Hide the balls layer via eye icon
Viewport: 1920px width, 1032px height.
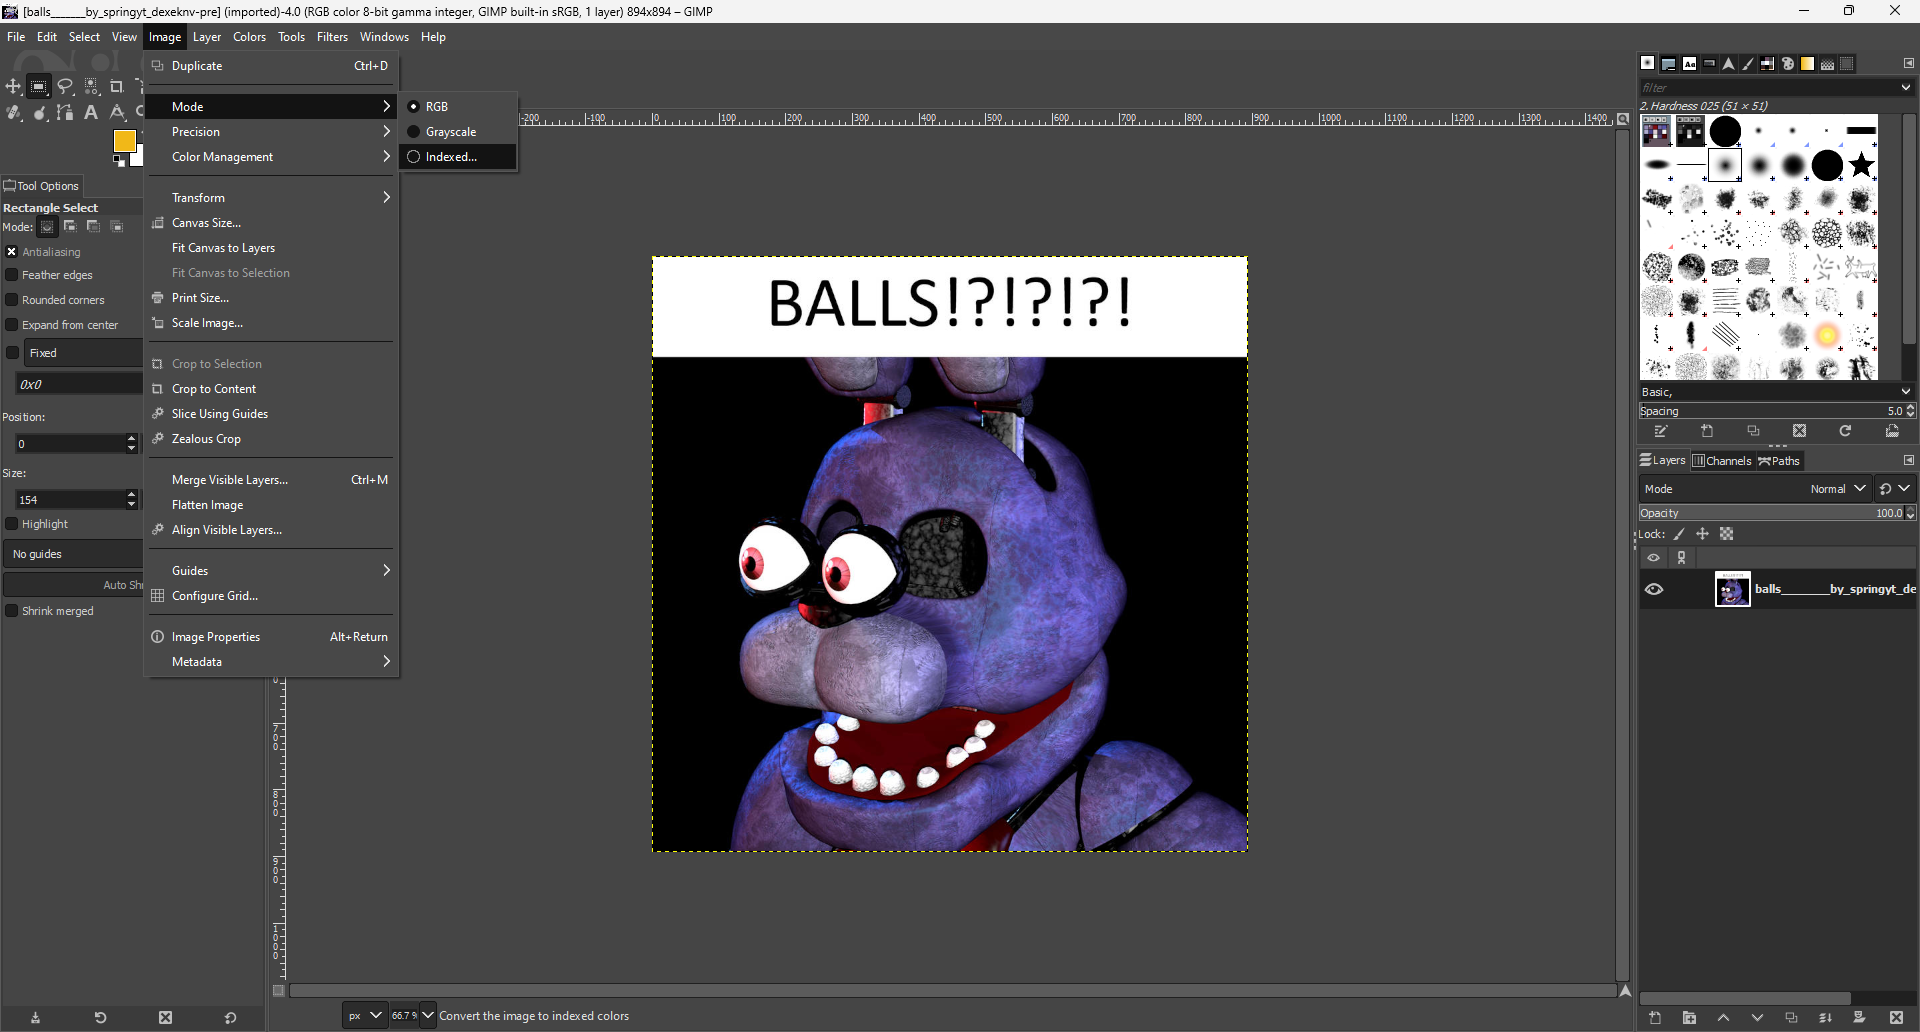(x=1654, y=589)
